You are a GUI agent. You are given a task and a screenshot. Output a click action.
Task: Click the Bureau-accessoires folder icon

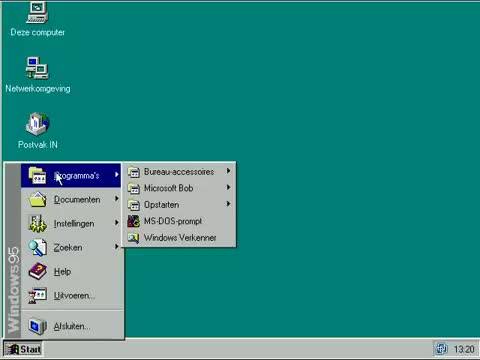[x=134, y=172]
